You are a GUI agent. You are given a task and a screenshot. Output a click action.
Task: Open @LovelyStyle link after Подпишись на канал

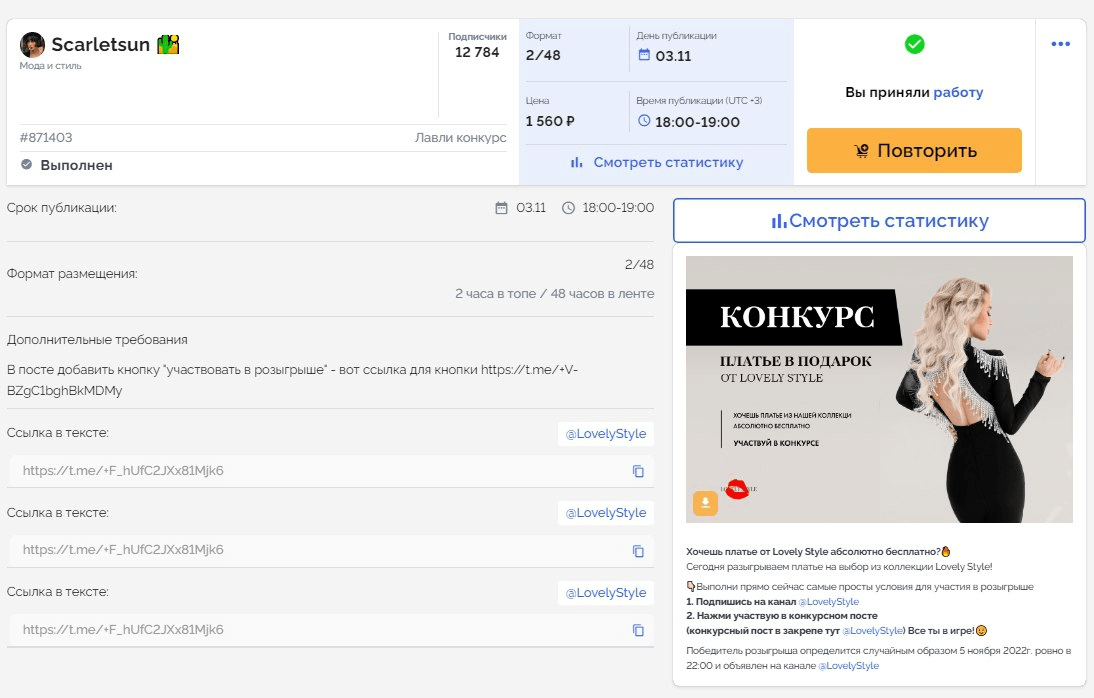[829, 602]
